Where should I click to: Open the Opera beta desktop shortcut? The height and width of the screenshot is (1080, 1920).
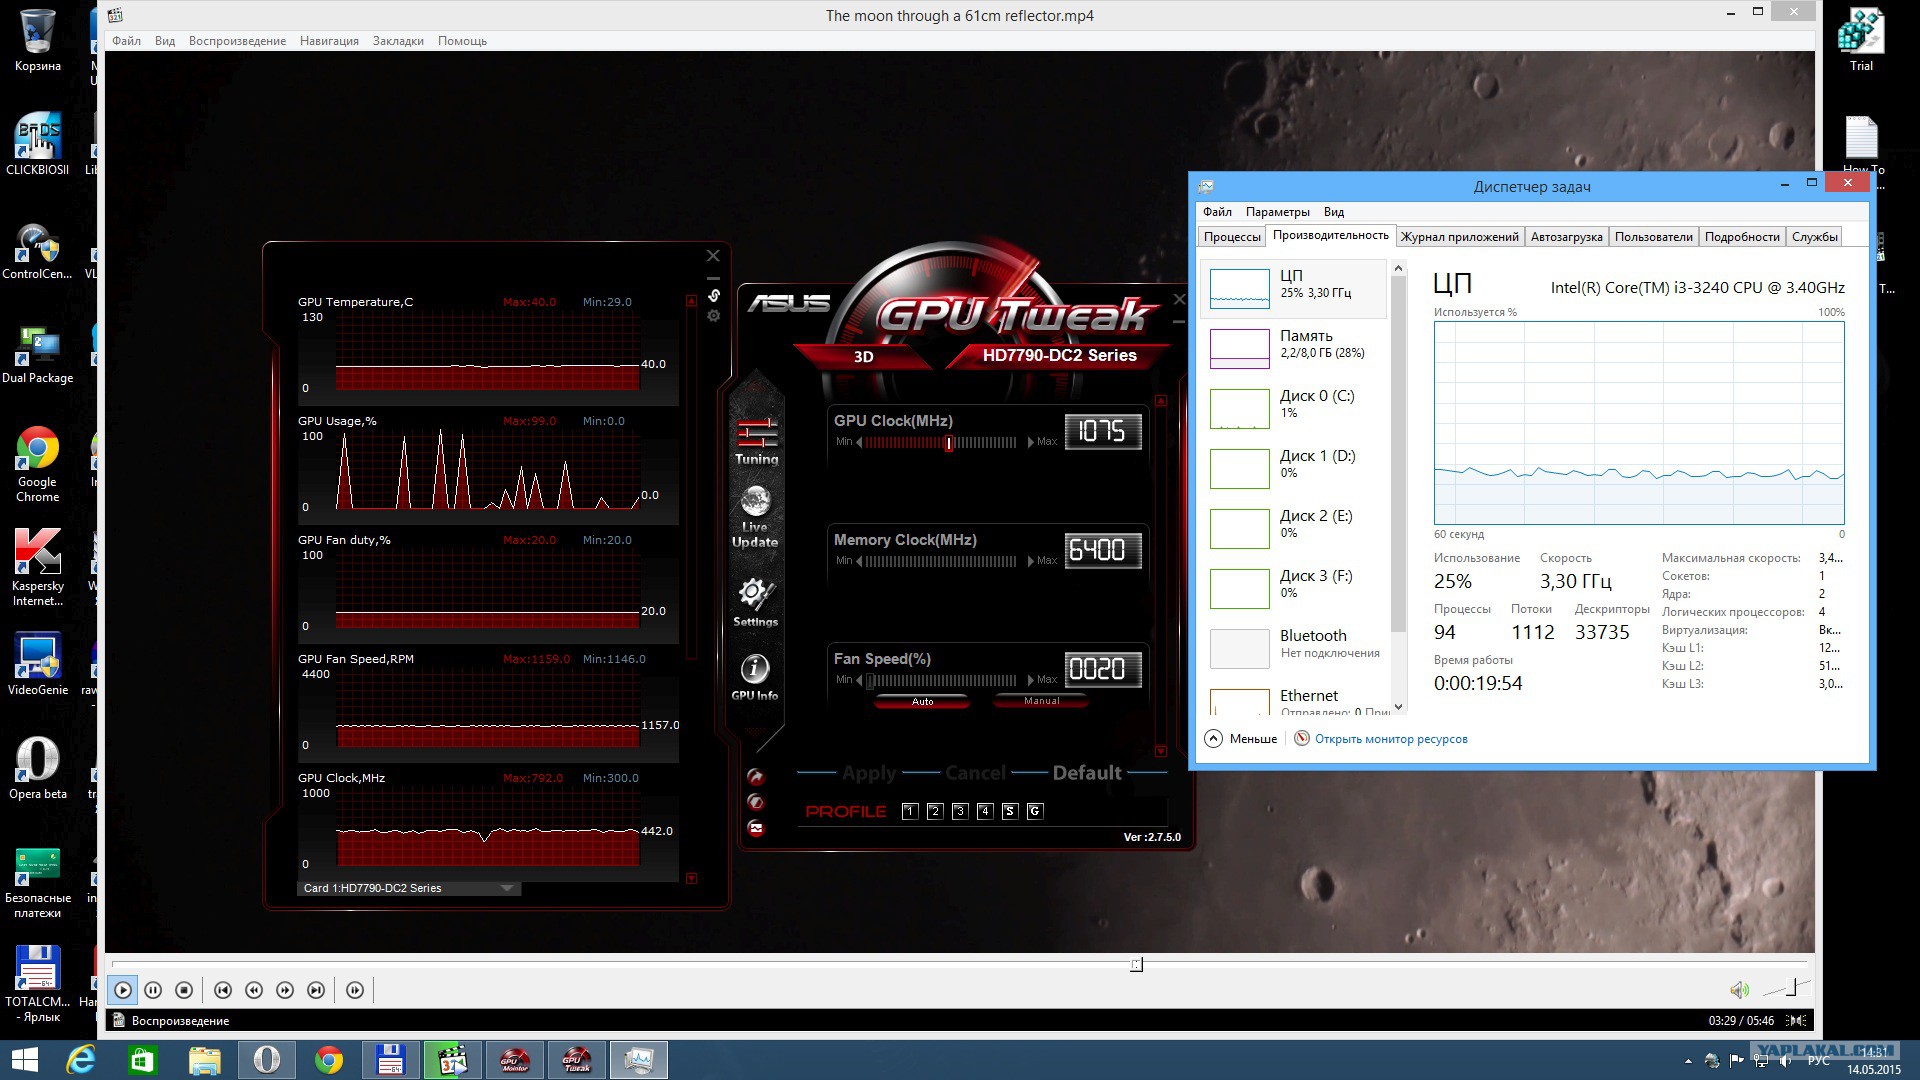point(38,768)
